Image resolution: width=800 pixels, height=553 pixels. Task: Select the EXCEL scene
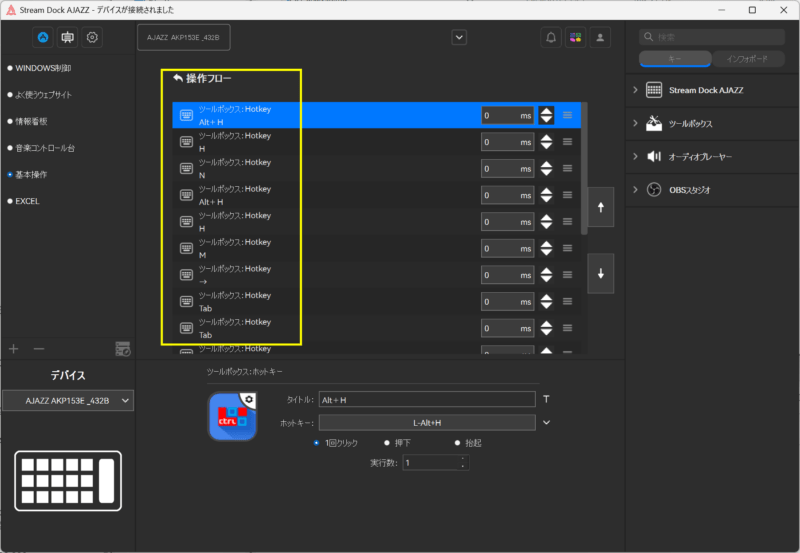(x=23, y=201)
